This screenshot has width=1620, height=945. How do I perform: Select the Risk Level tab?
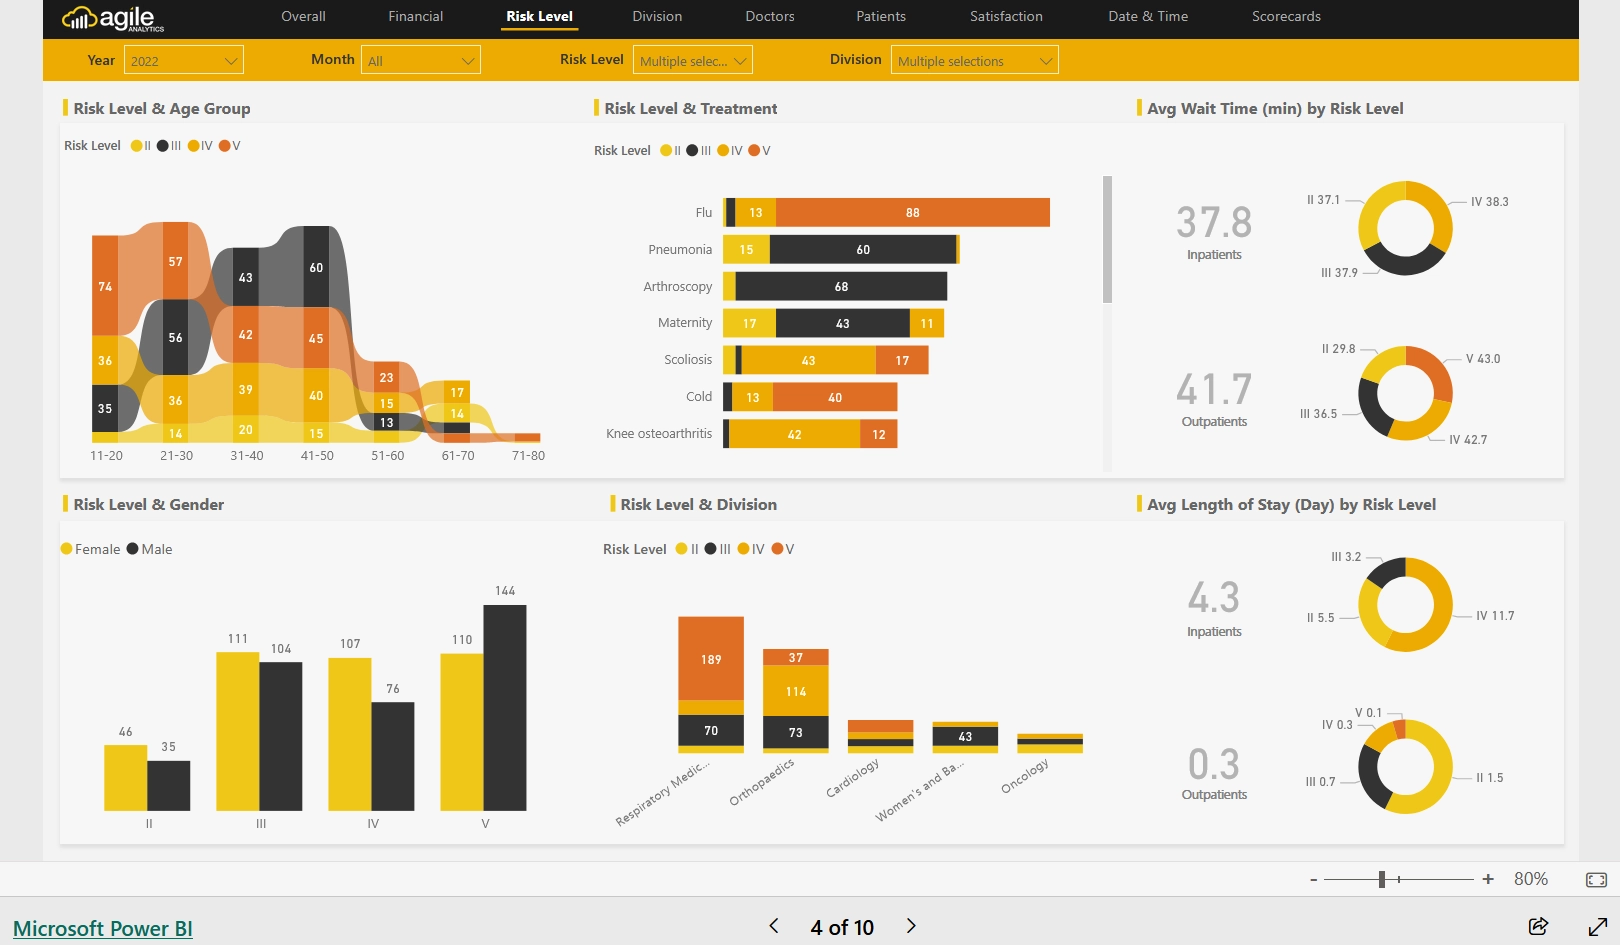tap(539, 16)
